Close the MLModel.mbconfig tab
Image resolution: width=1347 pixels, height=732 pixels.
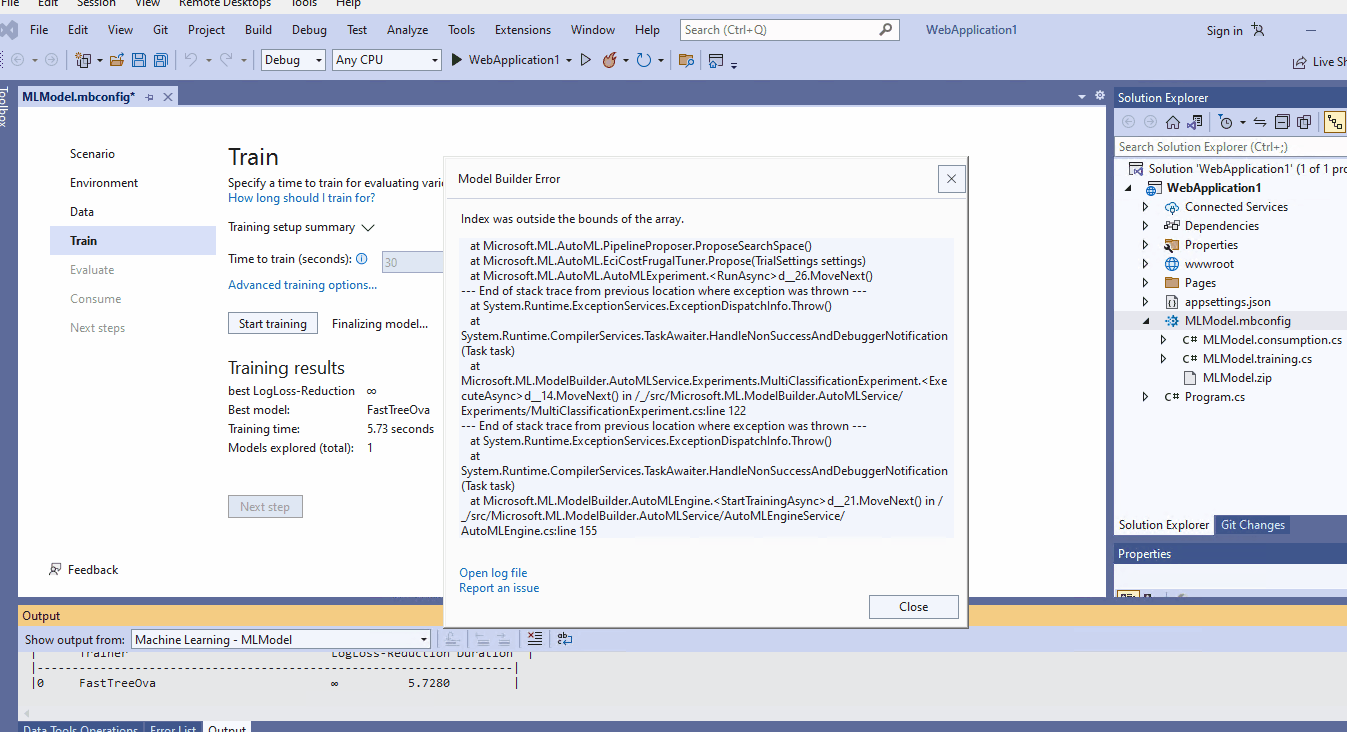click(x=168, y=97)
